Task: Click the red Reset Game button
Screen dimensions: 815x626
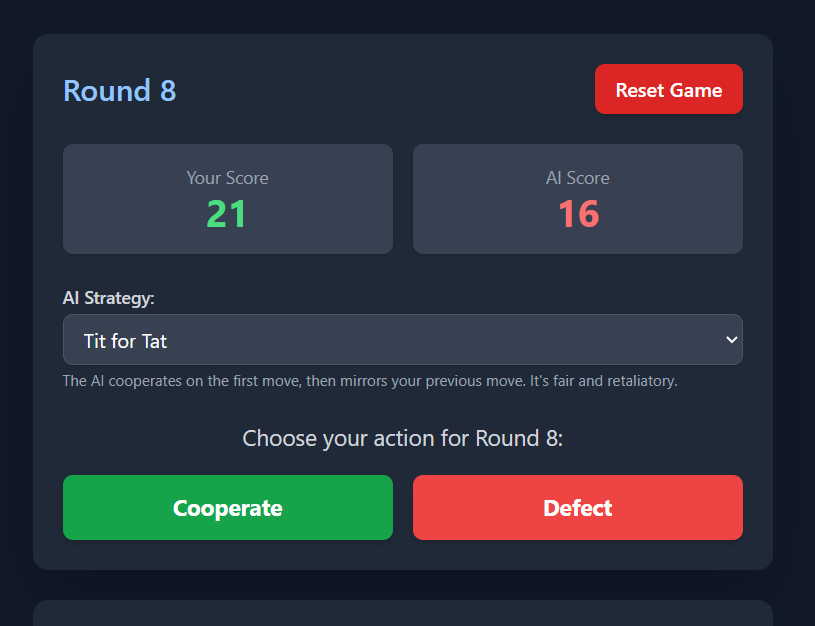Action: coord(668,89)
